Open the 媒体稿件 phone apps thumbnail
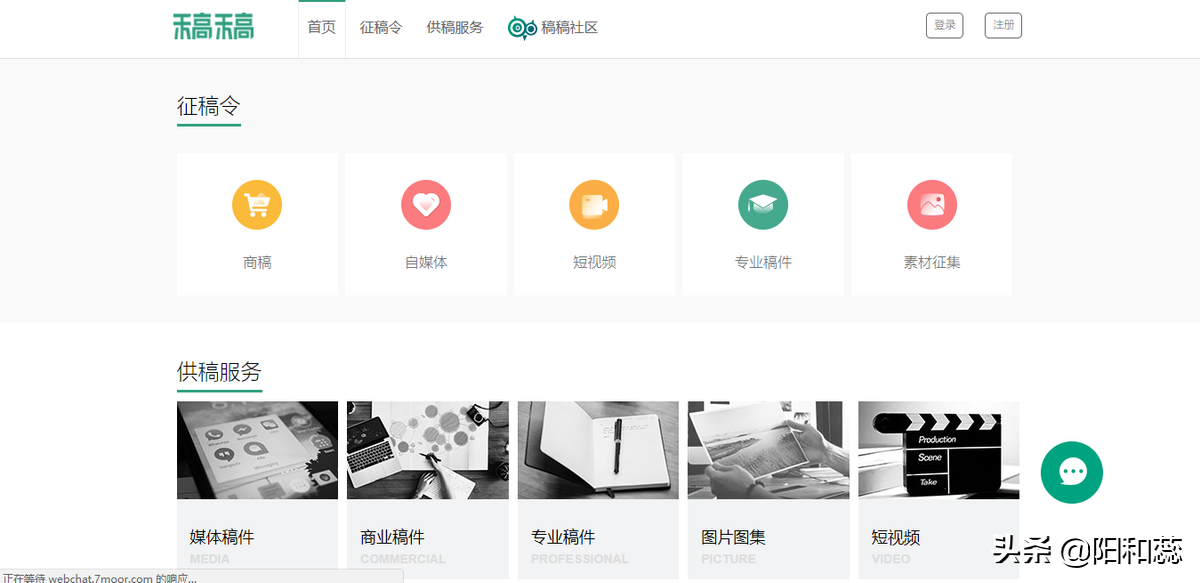1200x583 pixels. pyautogui.click(x=257, y=450)
